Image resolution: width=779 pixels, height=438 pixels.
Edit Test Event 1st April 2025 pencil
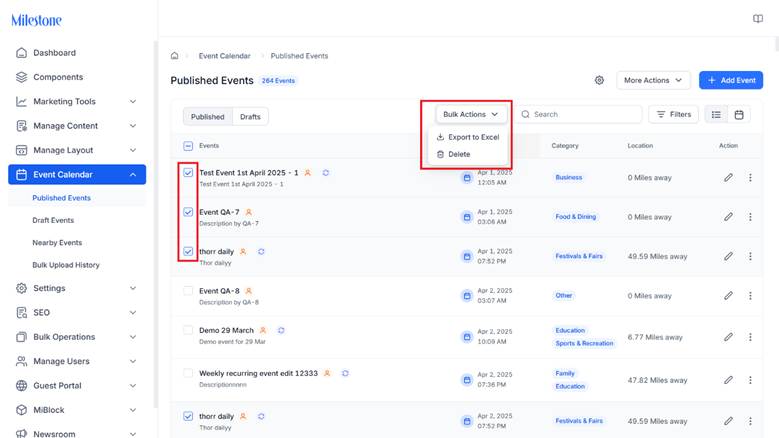(x=728, y=177)
